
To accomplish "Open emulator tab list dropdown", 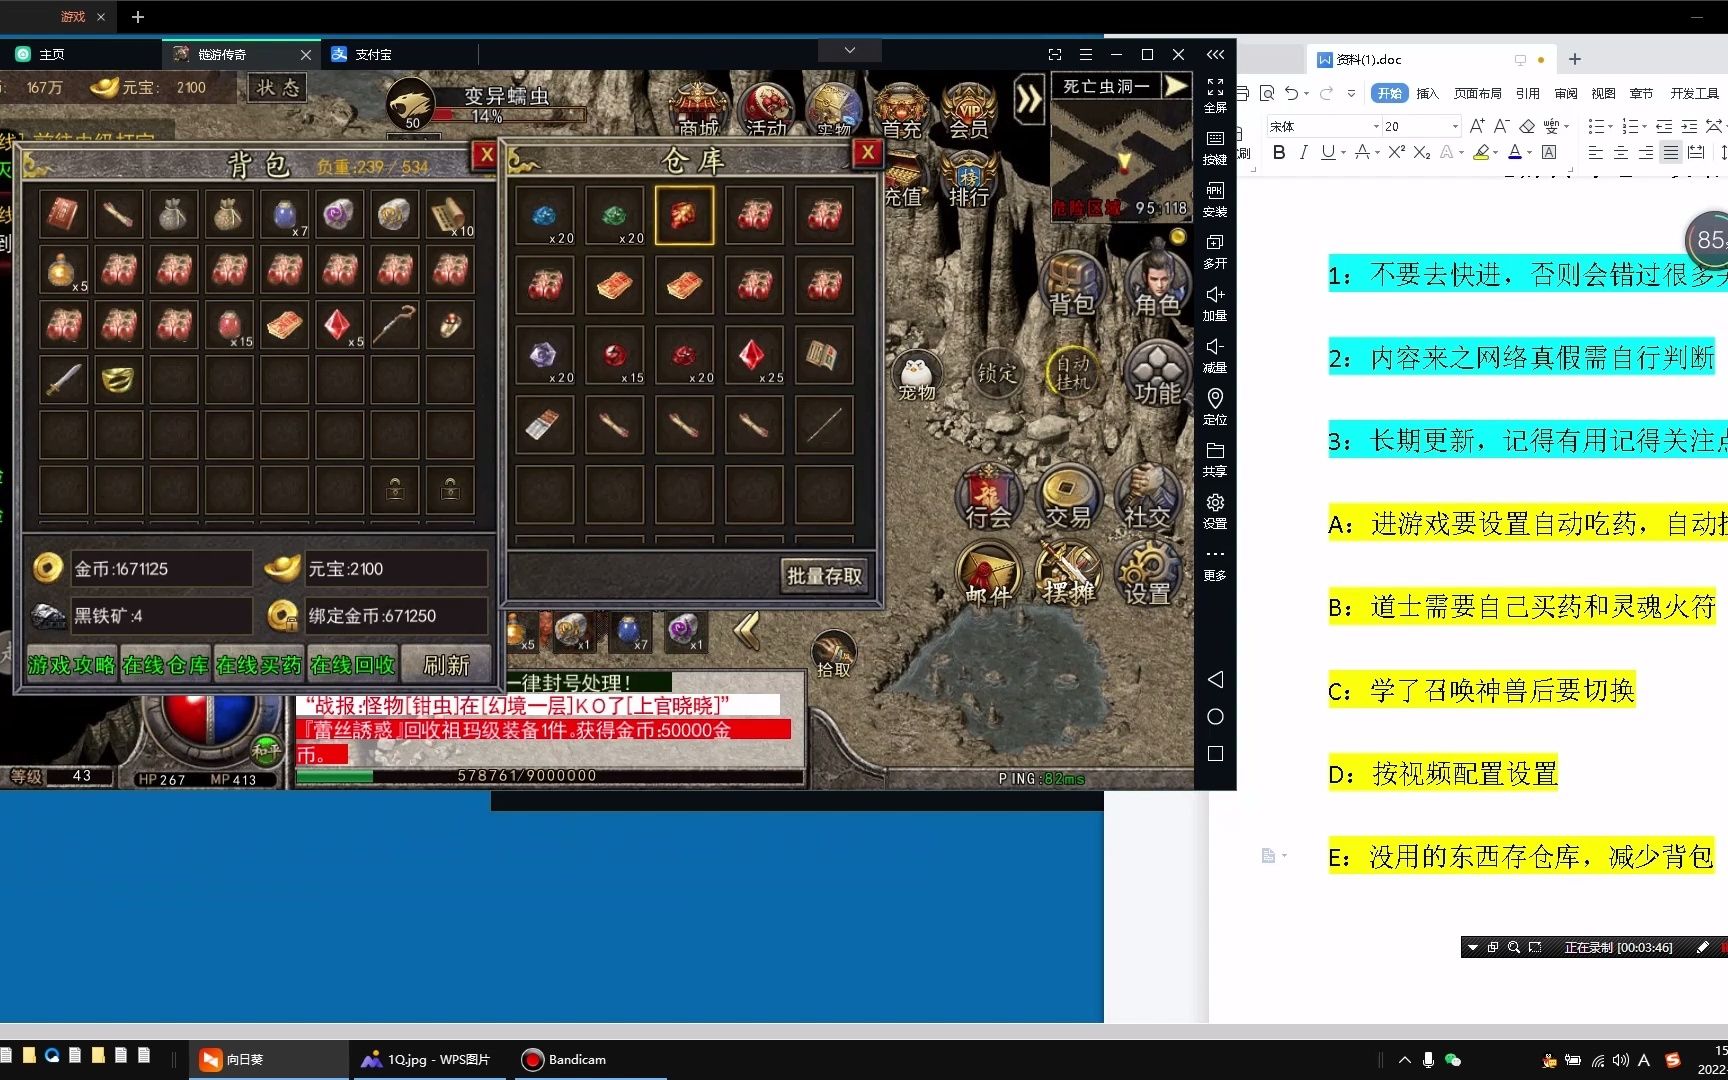I will pos(849,50).
